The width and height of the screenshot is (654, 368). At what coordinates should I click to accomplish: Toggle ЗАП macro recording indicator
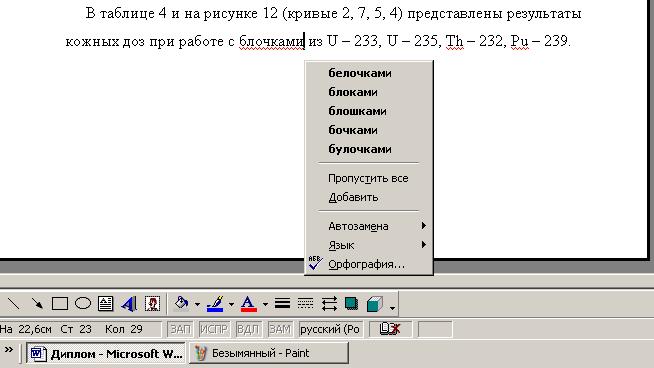180,329
